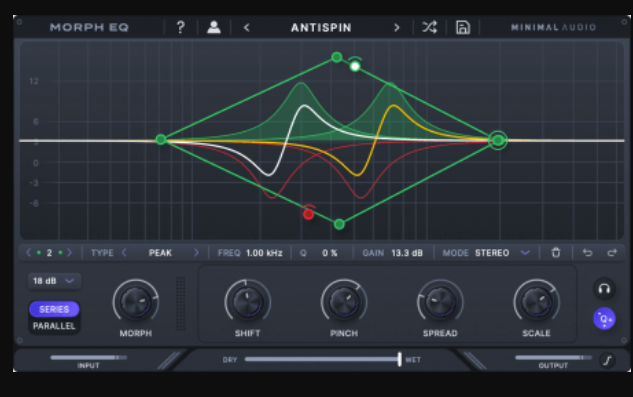The width and height of the screenshot is (633, 397).
Task: Select PARALLEL routing mode
Action: tap(54, 326)
